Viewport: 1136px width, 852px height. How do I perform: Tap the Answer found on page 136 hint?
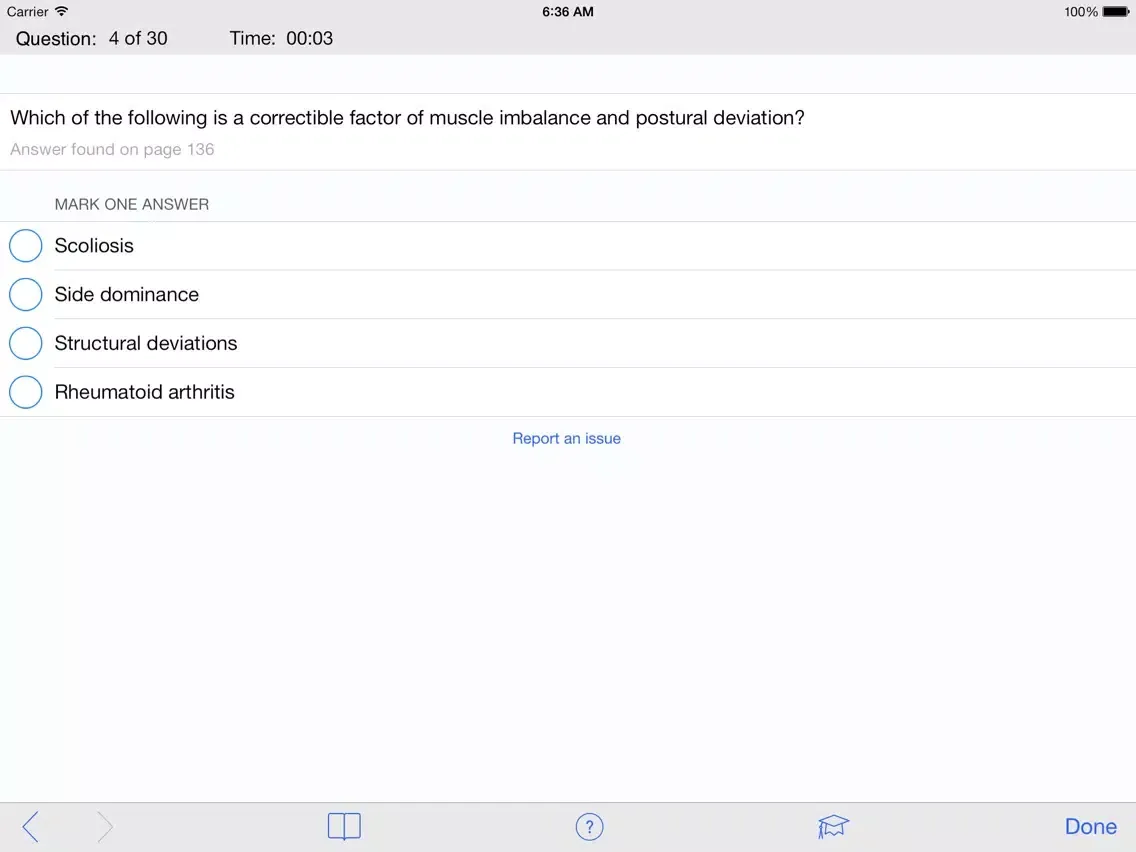click(112, 149)
